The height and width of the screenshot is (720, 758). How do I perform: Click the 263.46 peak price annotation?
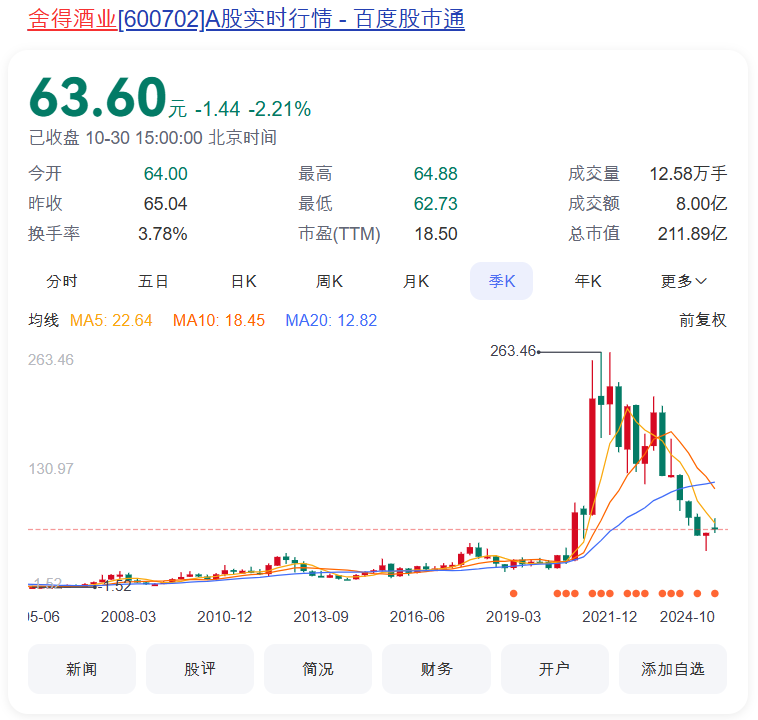513,351
